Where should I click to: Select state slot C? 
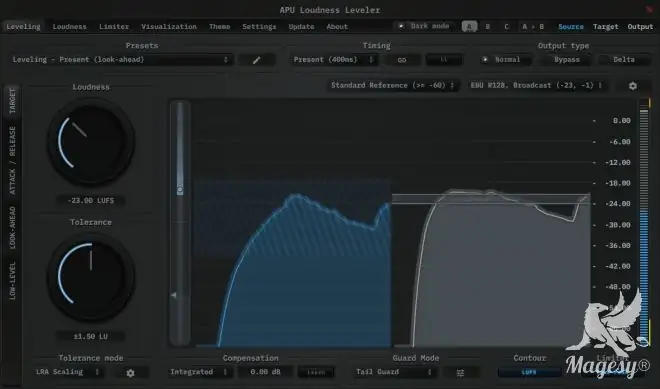506,27
